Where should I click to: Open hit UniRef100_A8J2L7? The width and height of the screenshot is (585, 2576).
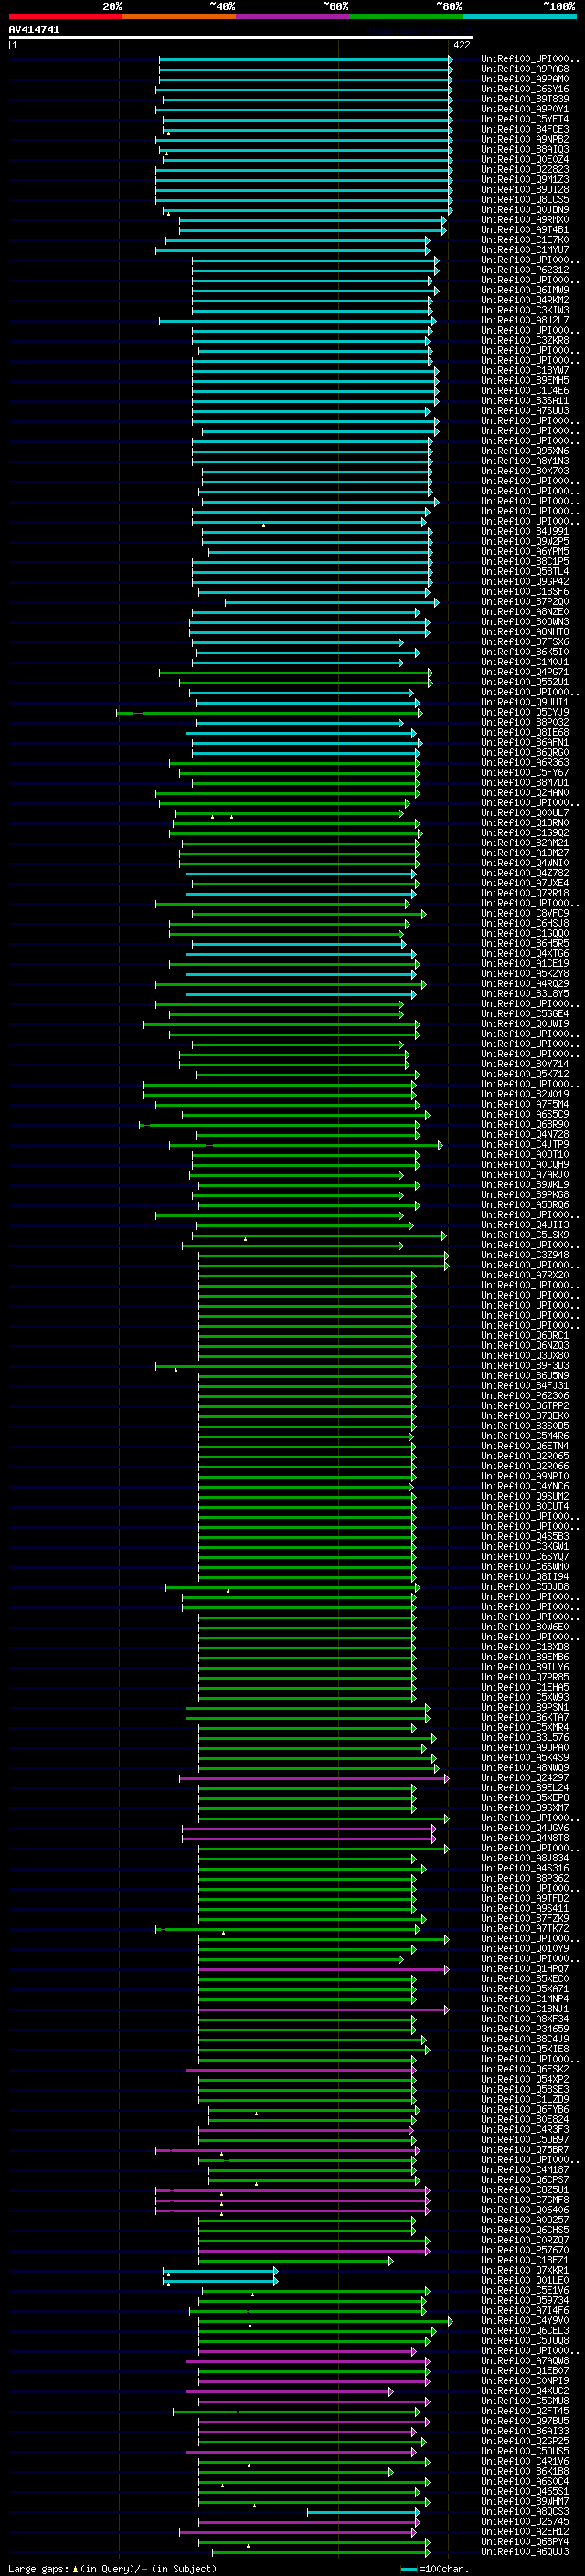click(525, 321)
